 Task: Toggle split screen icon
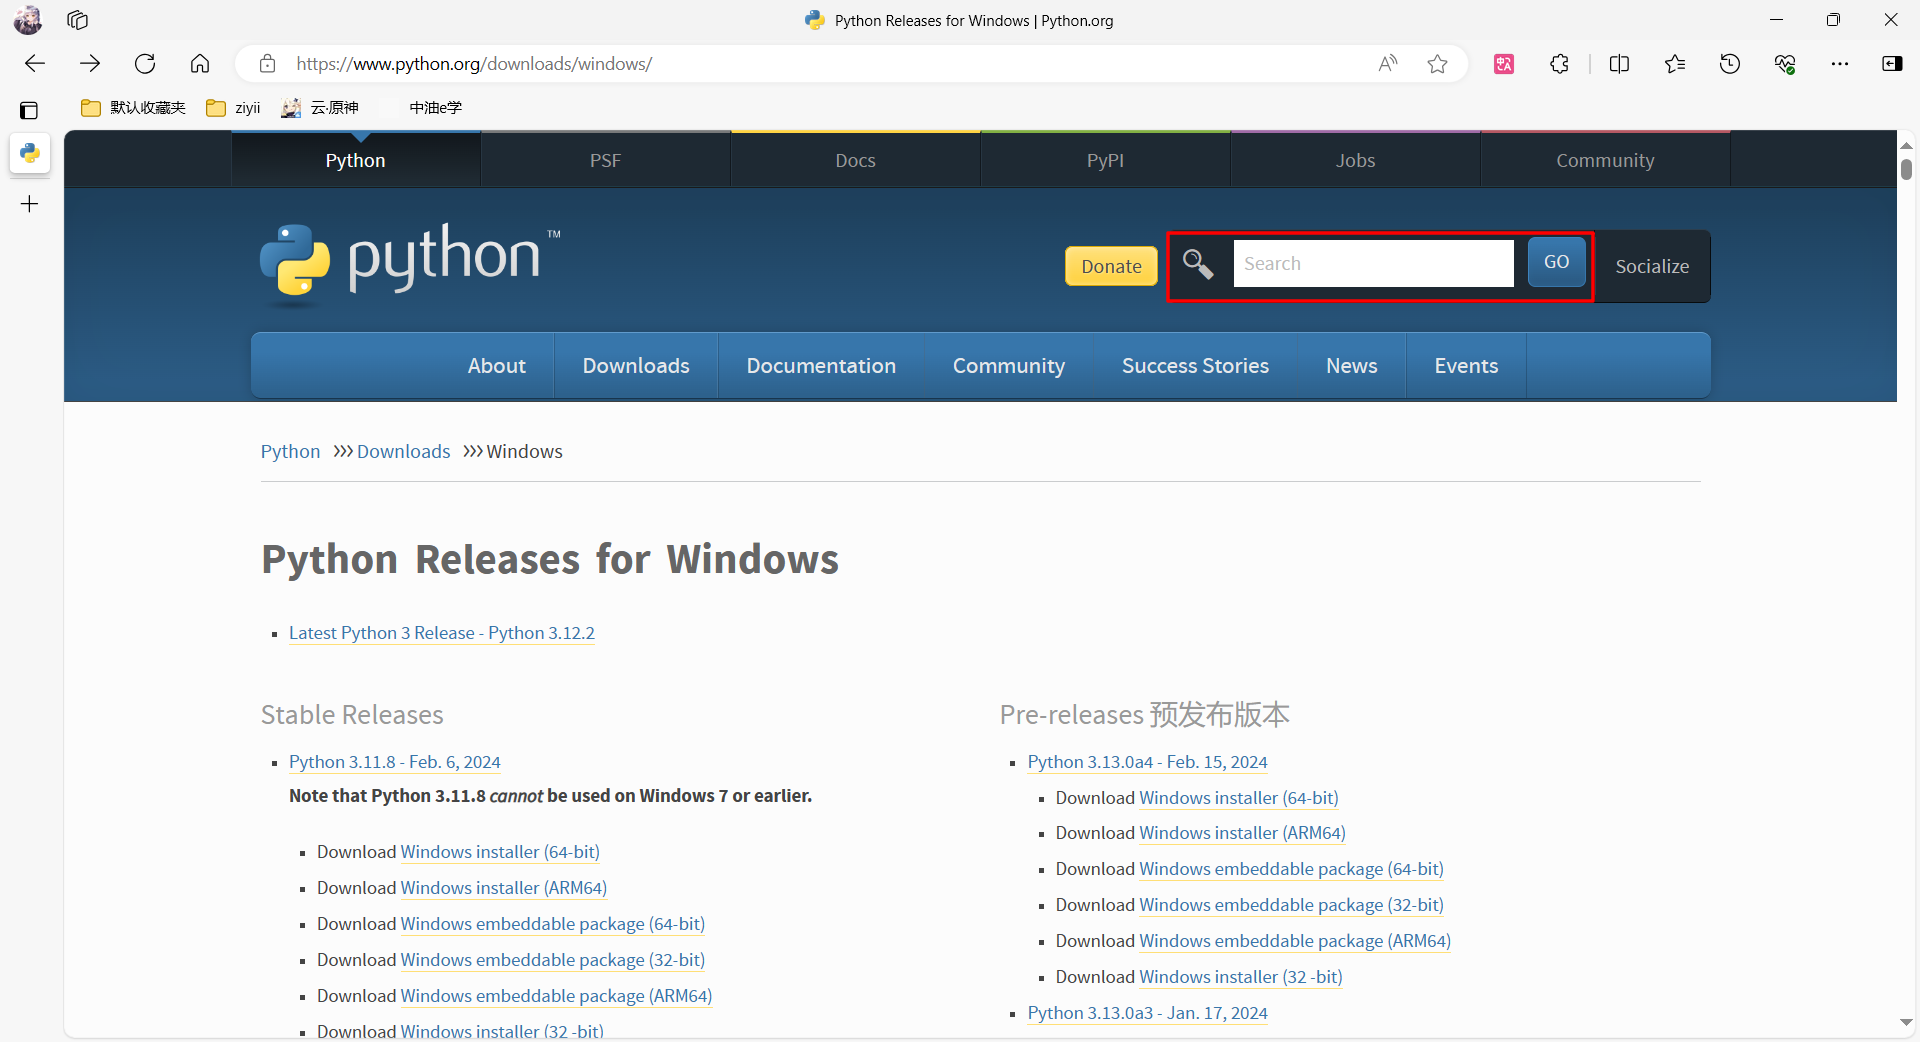tap(1619, 64)
